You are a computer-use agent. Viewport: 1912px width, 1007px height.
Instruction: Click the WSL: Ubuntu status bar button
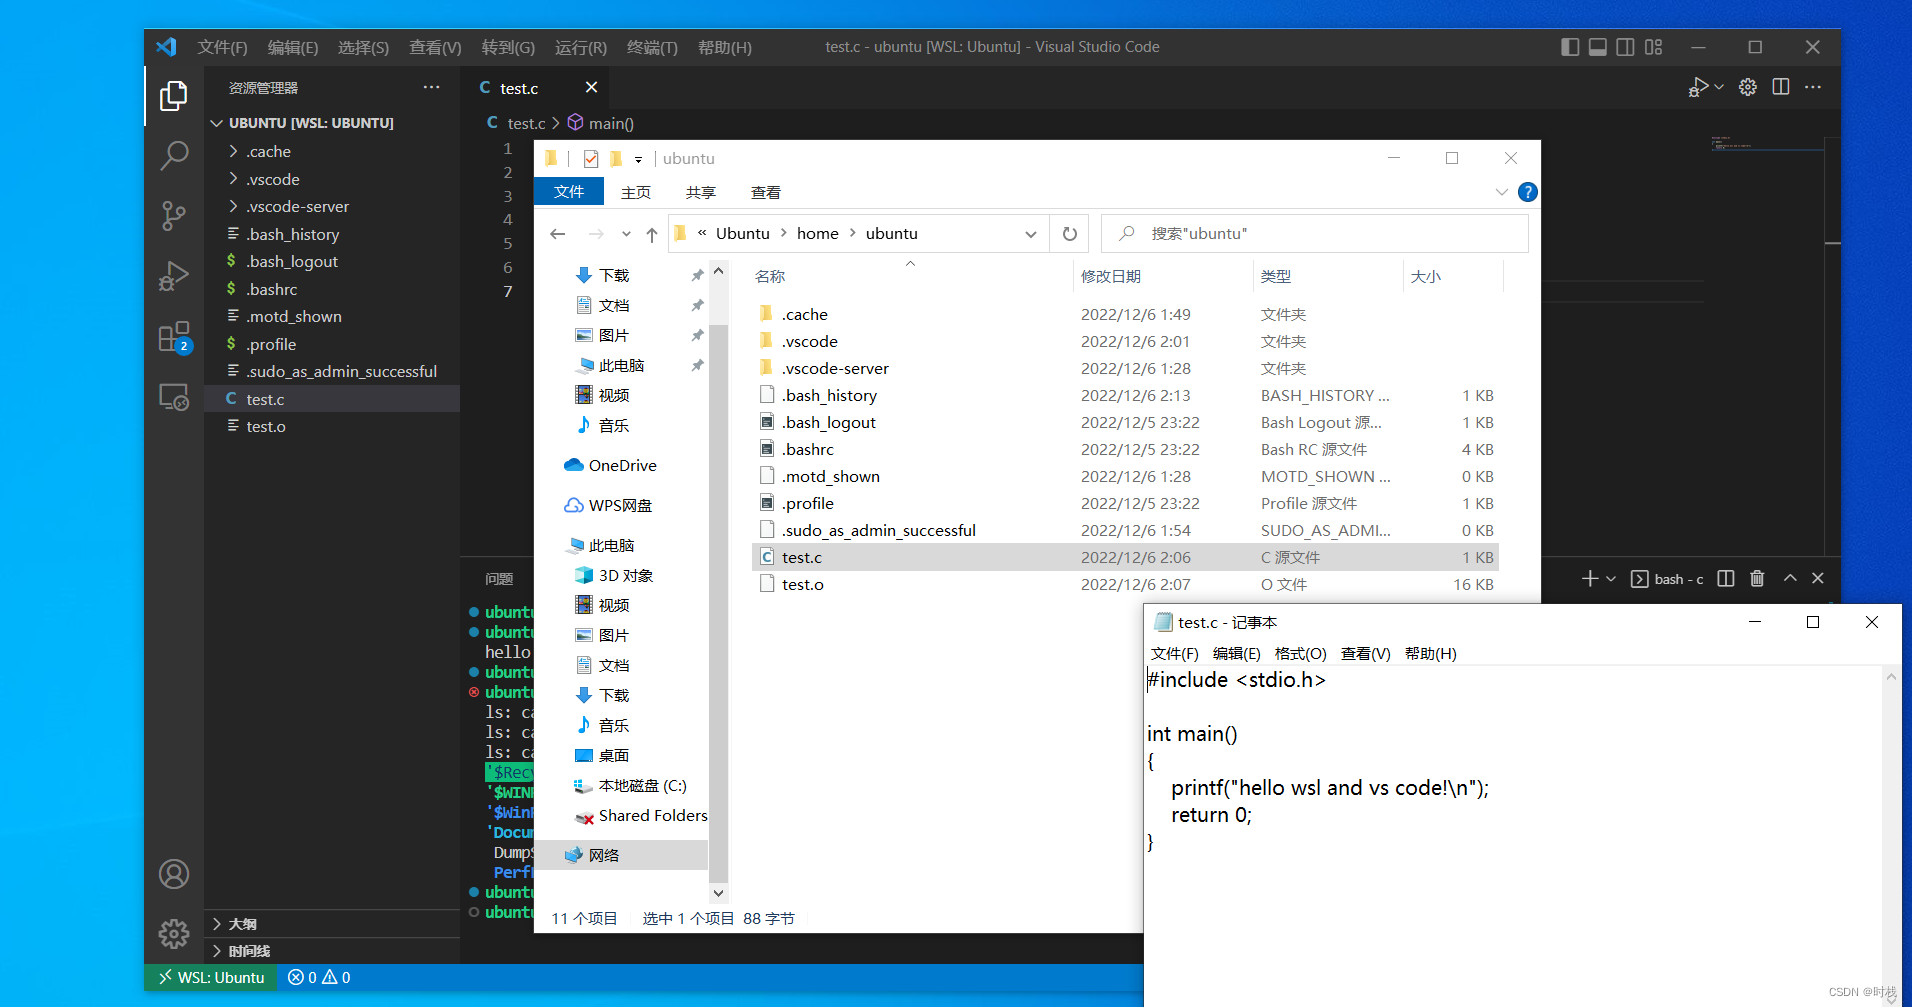tap(211, 977)
